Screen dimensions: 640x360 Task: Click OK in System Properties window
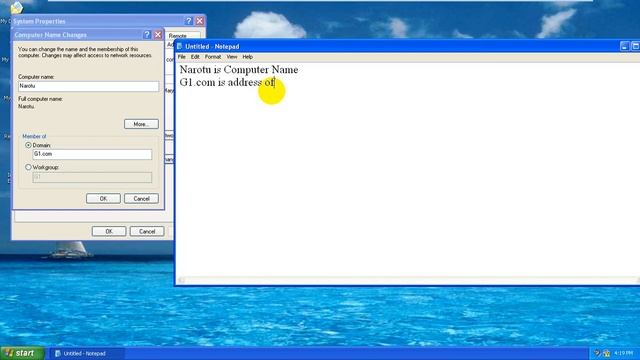pyautogui.click(x=109, y=231)
